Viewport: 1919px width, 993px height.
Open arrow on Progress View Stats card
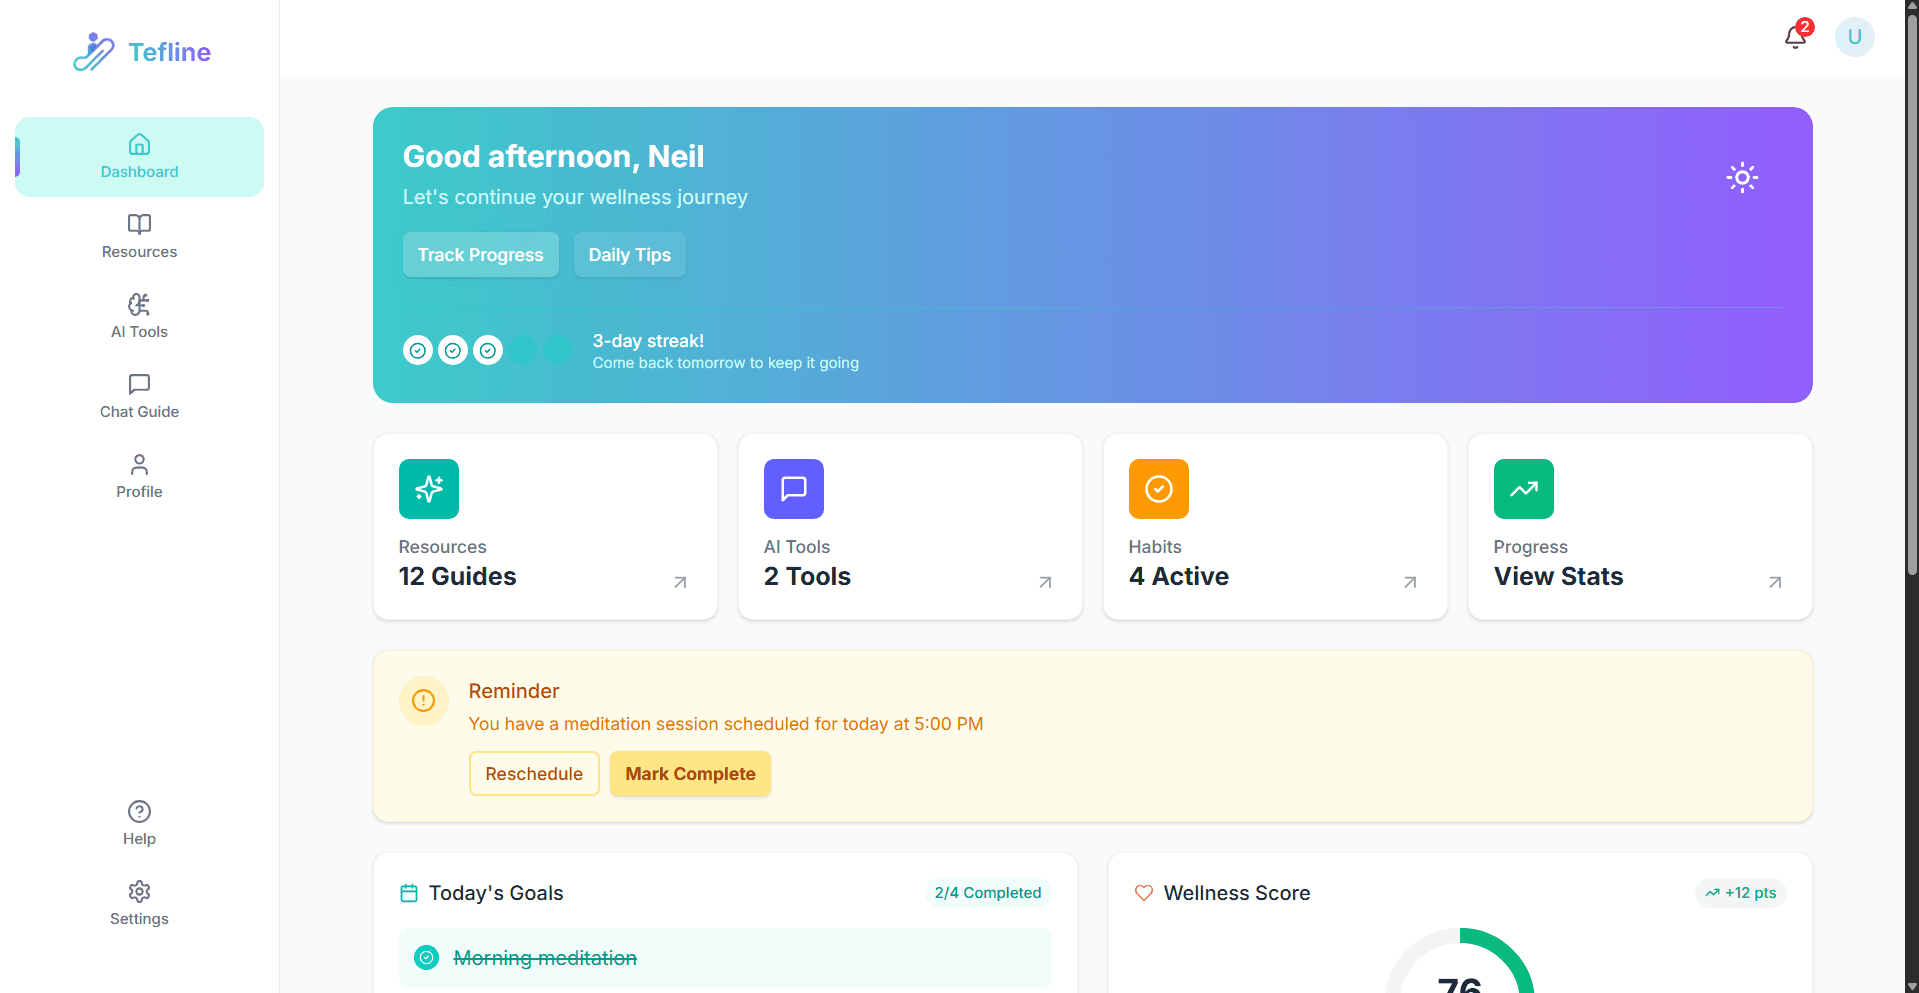(1775, 582)
